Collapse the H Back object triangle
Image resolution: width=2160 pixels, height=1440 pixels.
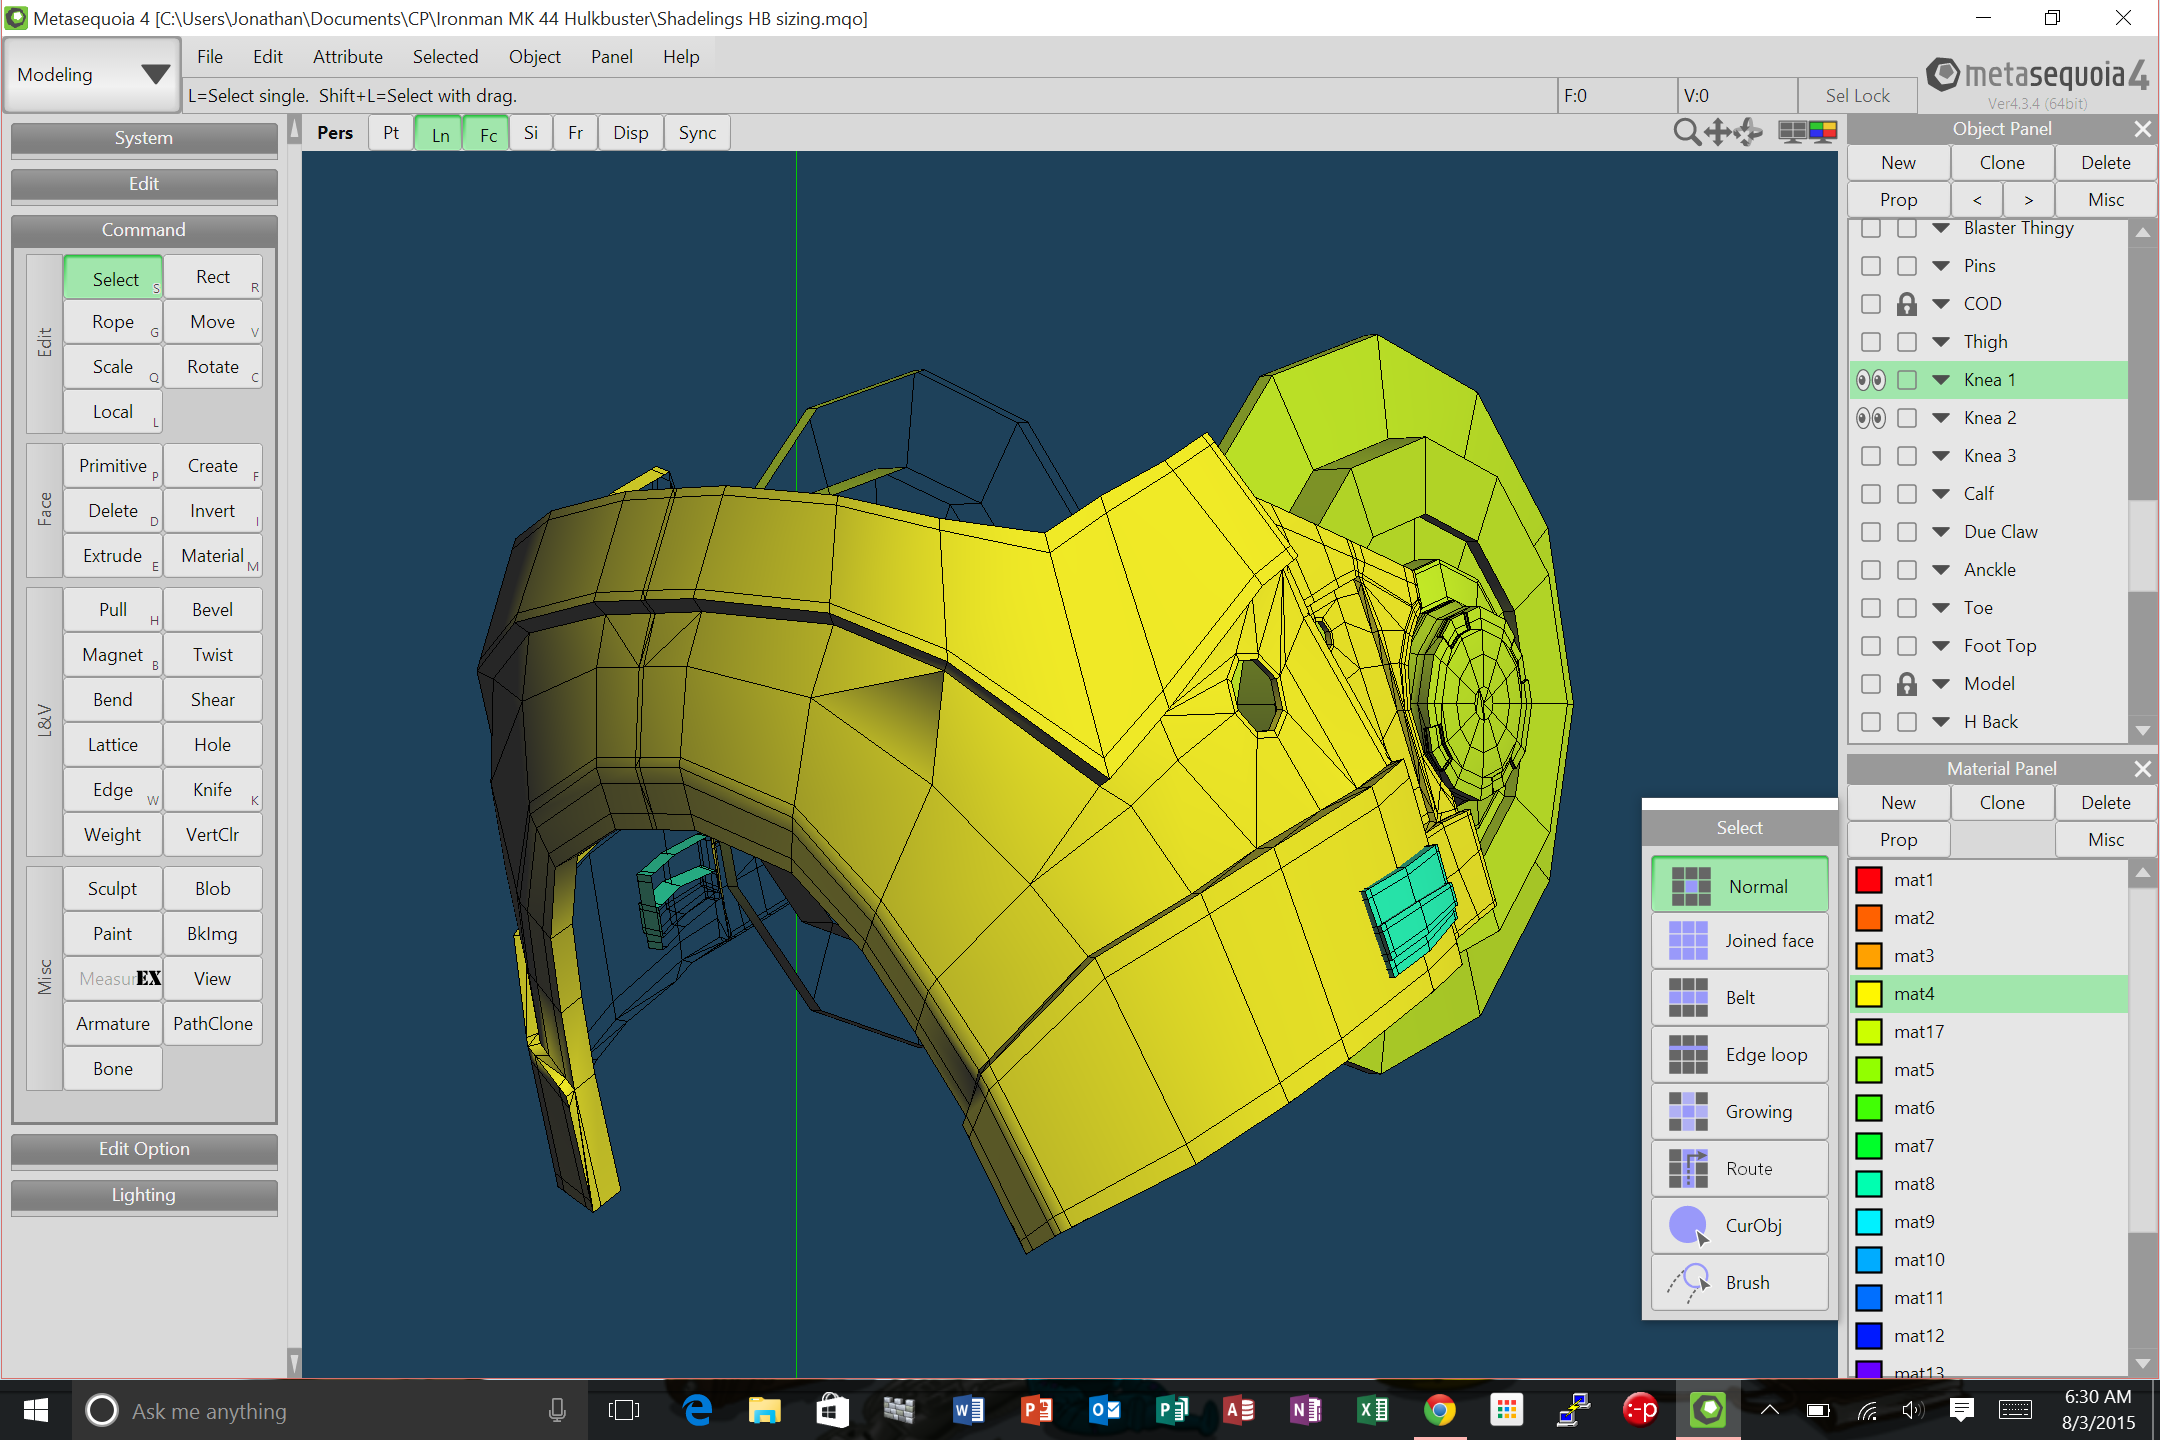1941,722
